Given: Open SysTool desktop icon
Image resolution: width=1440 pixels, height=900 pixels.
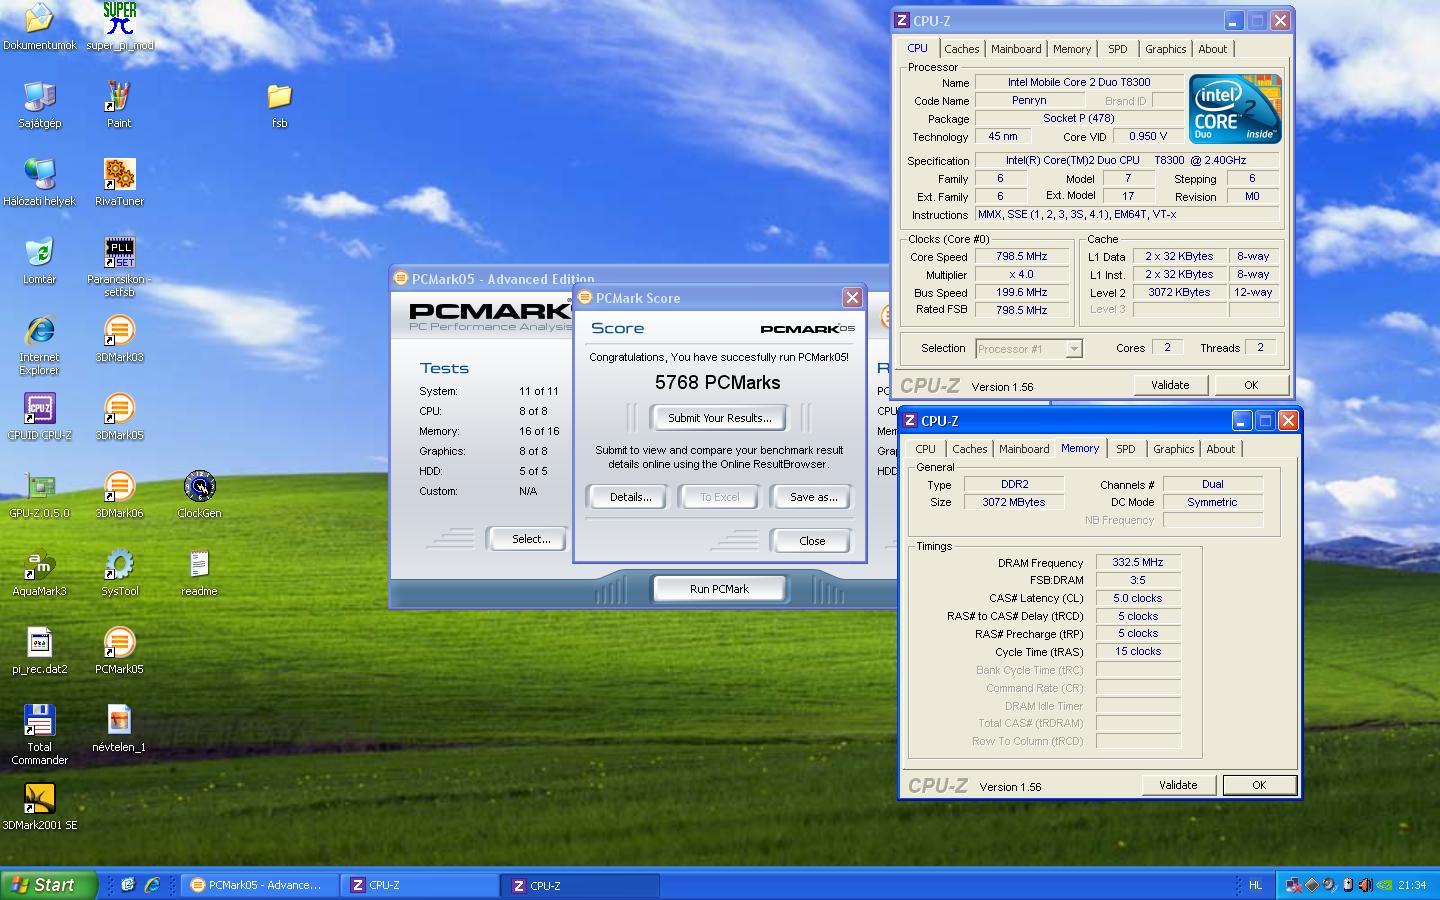Looking at the screenshot, I should pyautogui.click(x=119, y=572).
